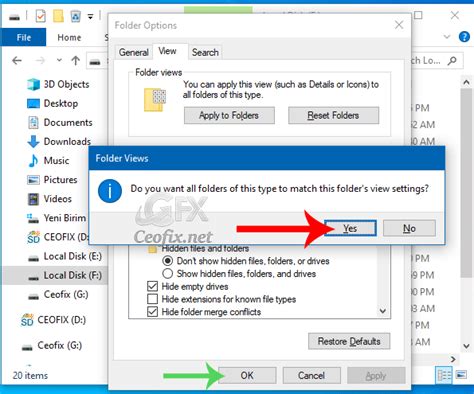This screenshot has width=474, height=394.
Task: Click the Downloads arrow icon
Action: pyautogui.click(x=33, y=141)
